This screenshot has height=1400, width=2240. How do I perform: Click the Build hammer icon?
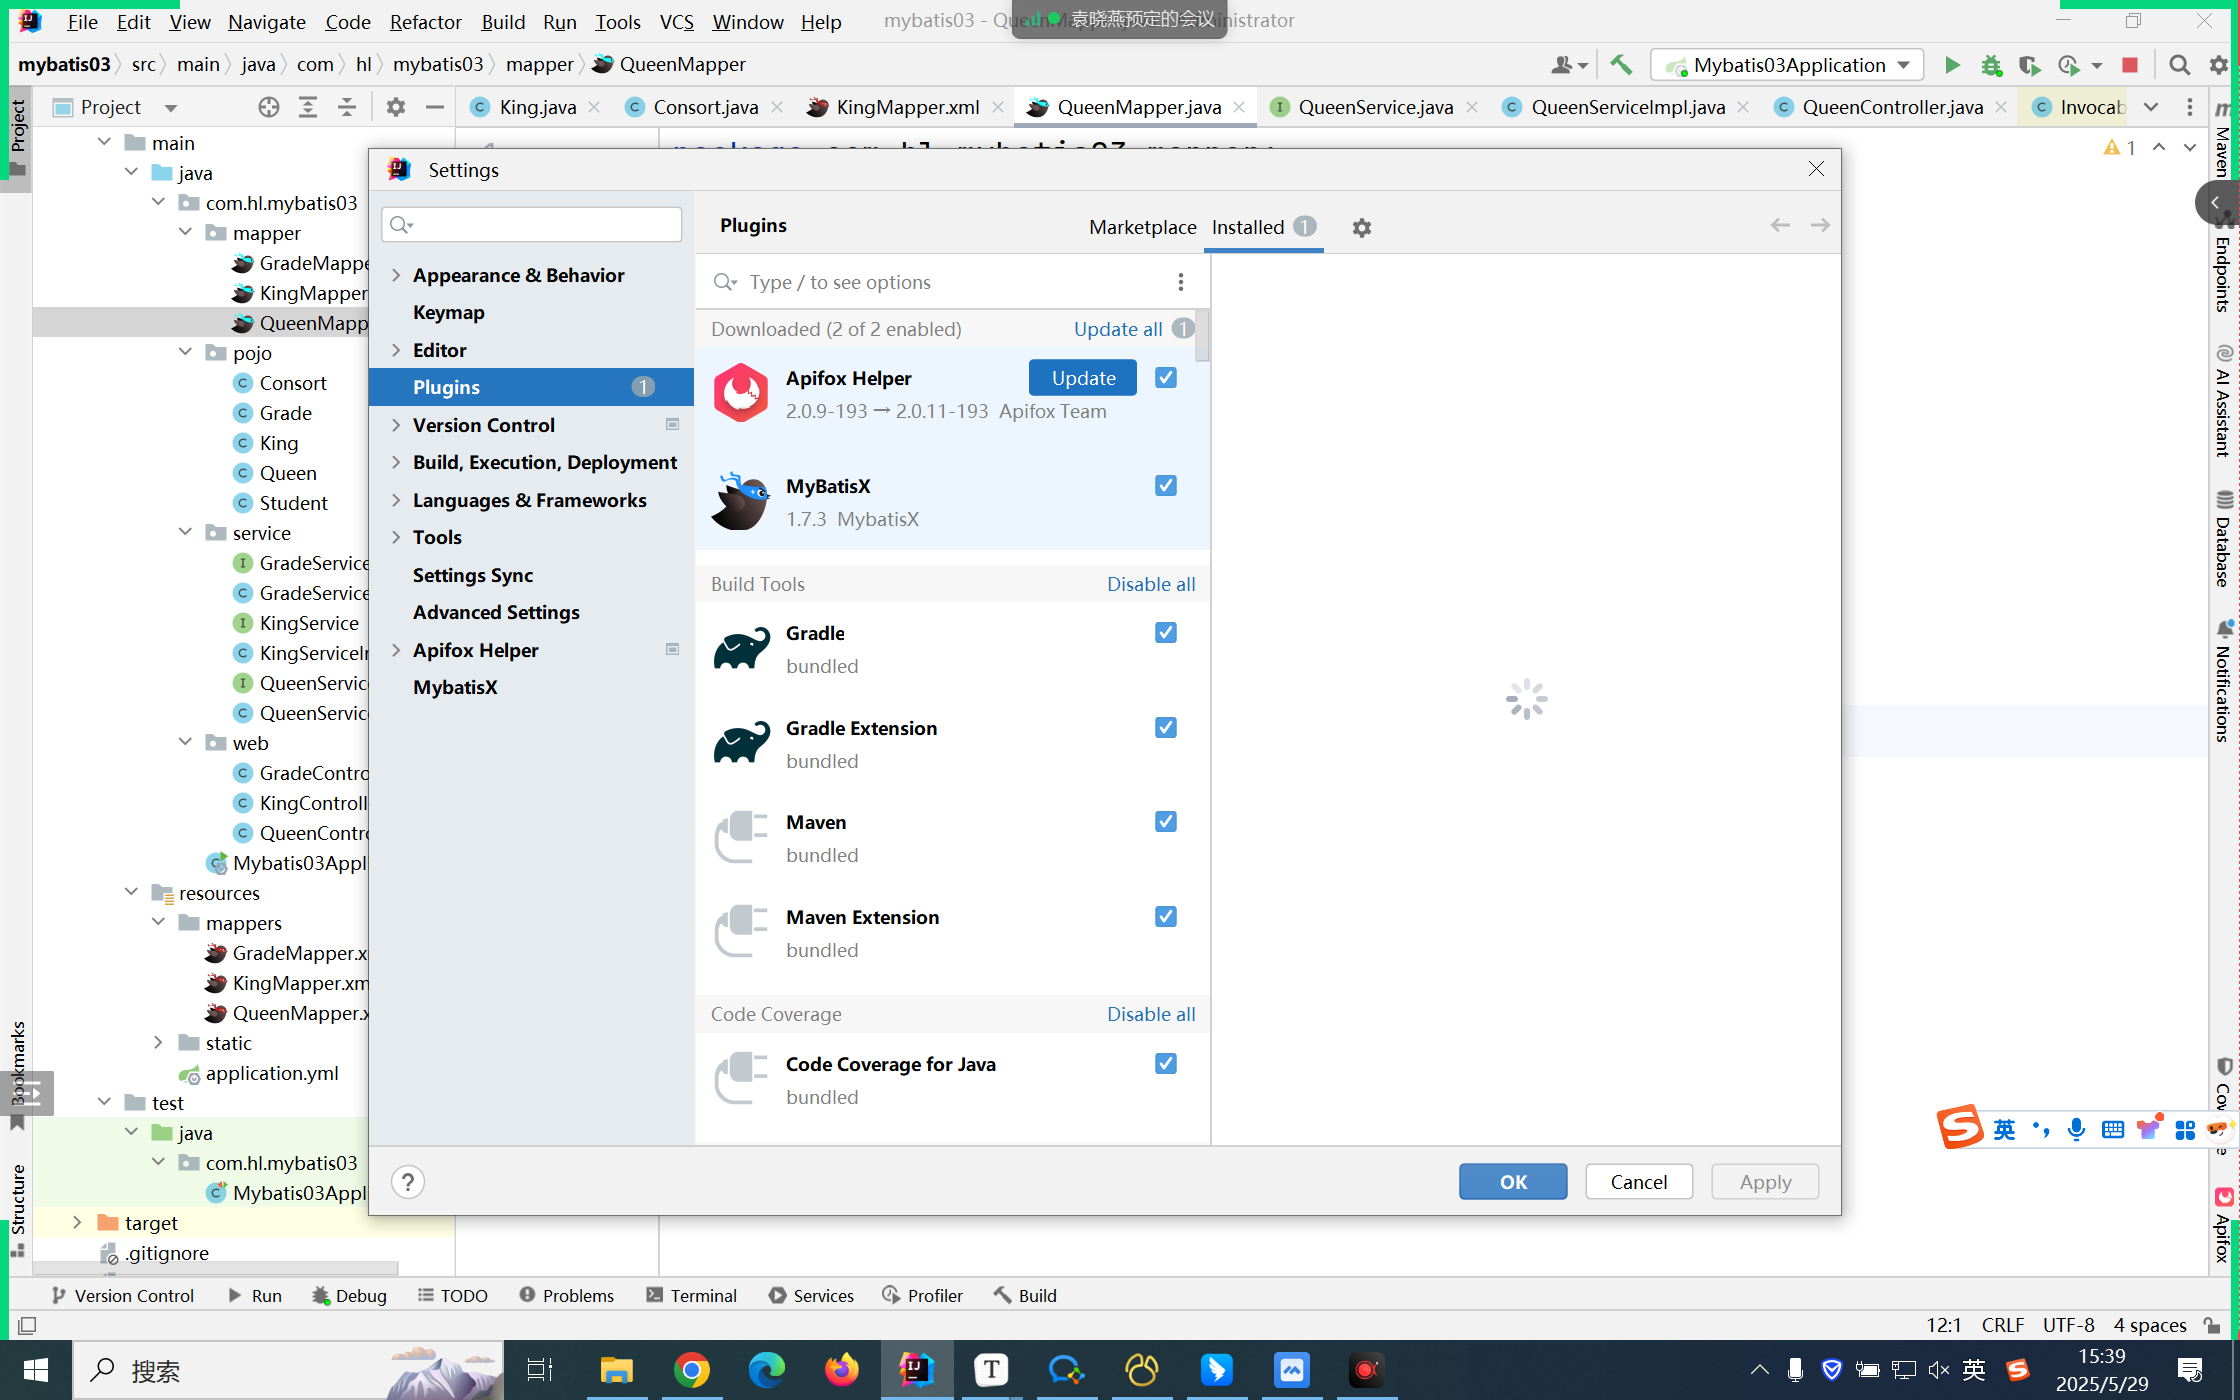pos(1621,65)
